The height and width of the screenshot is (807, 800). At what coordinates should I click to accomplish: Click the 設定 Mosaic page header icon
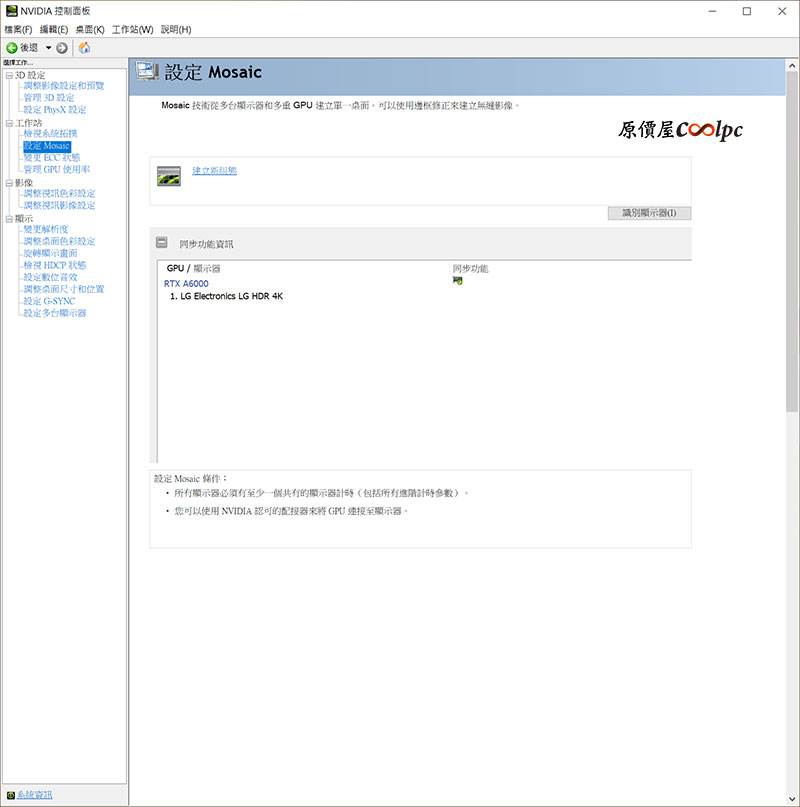coord(147,72)
